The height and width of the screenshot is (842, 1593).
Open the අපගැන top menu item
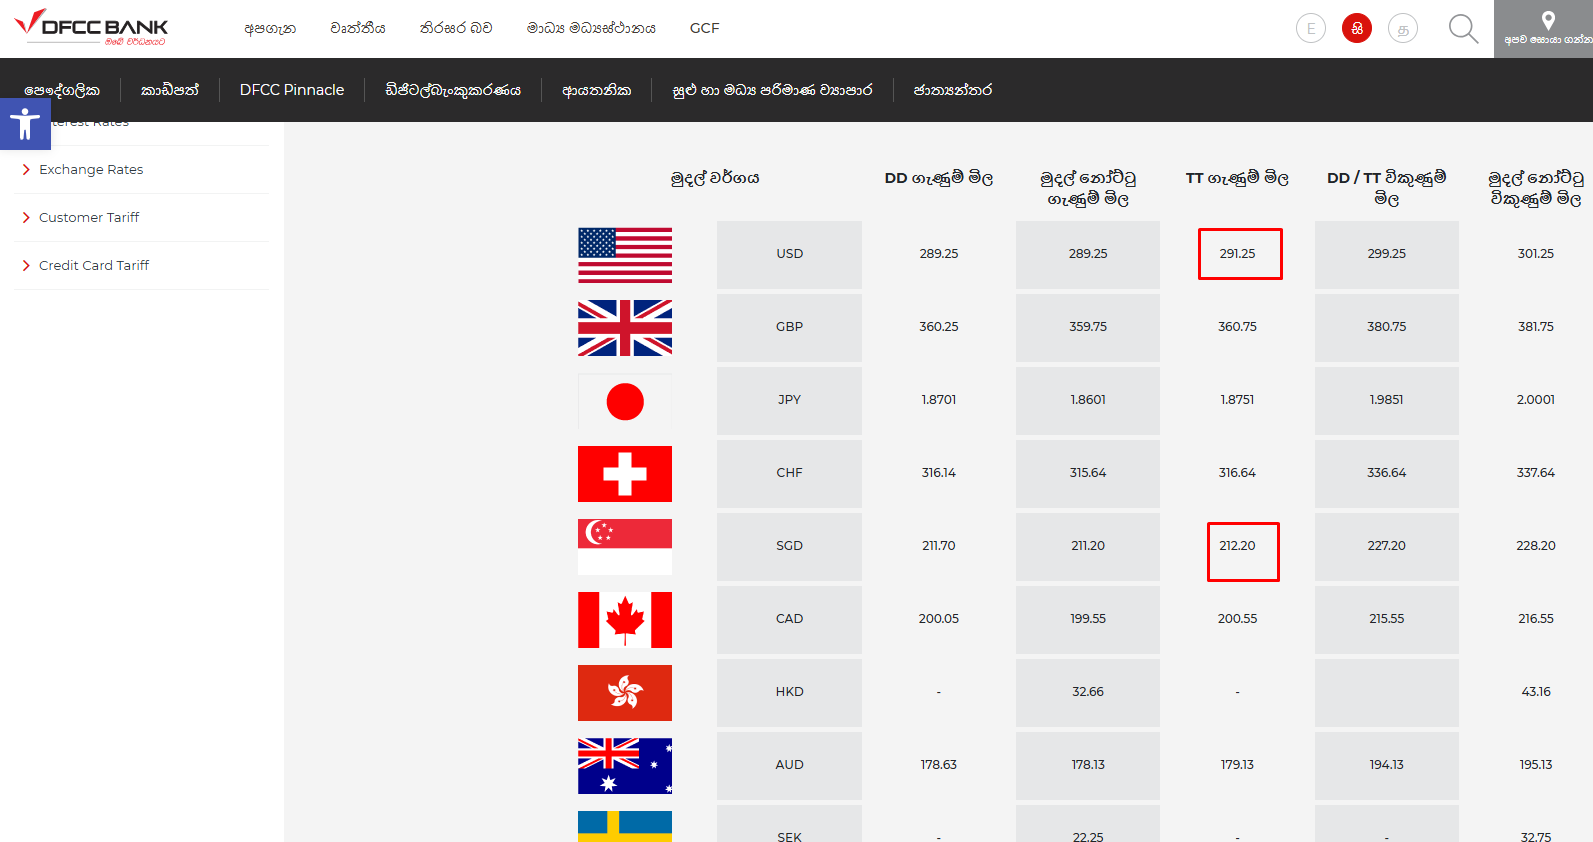(270, 28)
